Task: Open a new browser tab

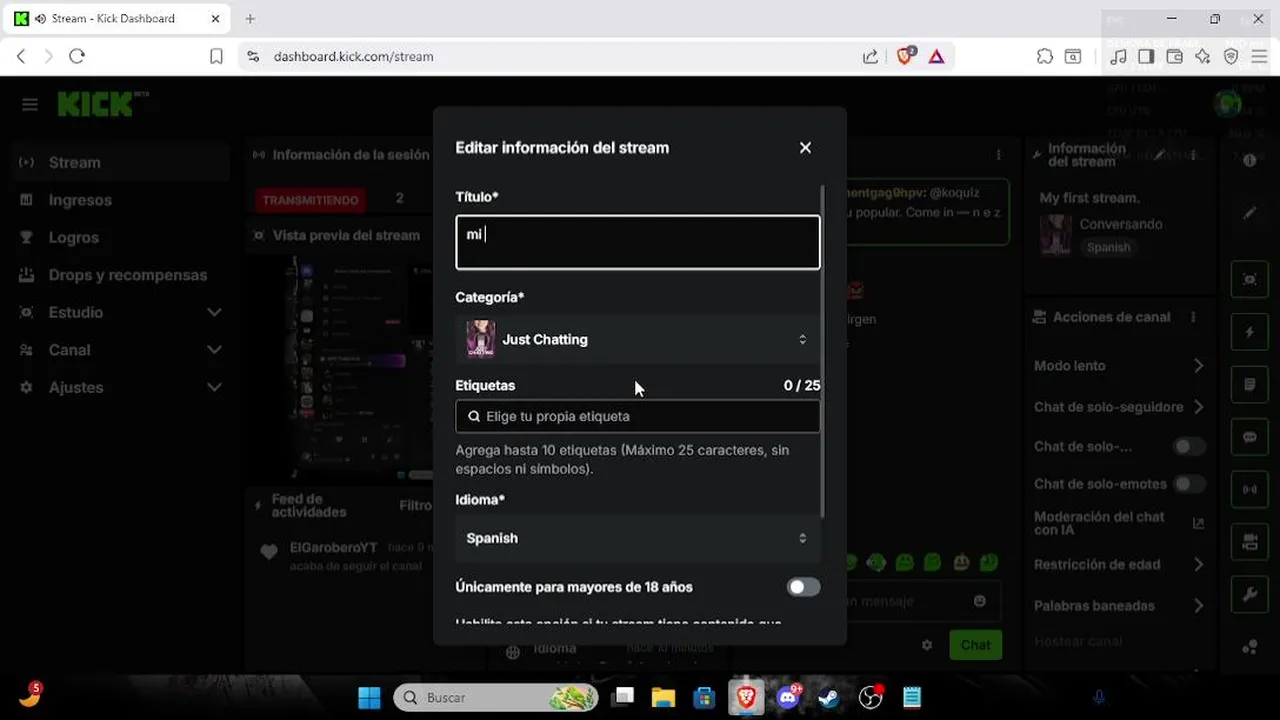Action: [250, 19]
